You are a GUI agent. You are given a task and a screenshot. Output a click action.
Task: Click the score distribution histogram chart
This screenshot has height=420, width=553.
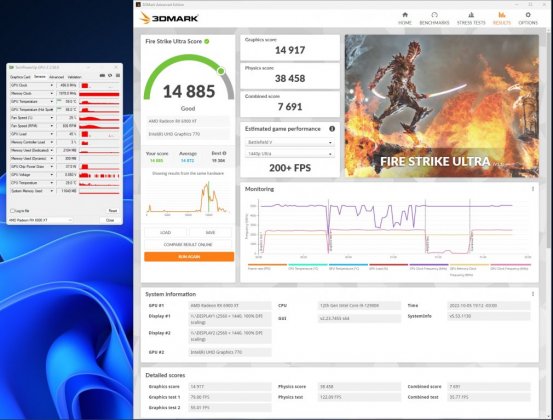point(187,197)
